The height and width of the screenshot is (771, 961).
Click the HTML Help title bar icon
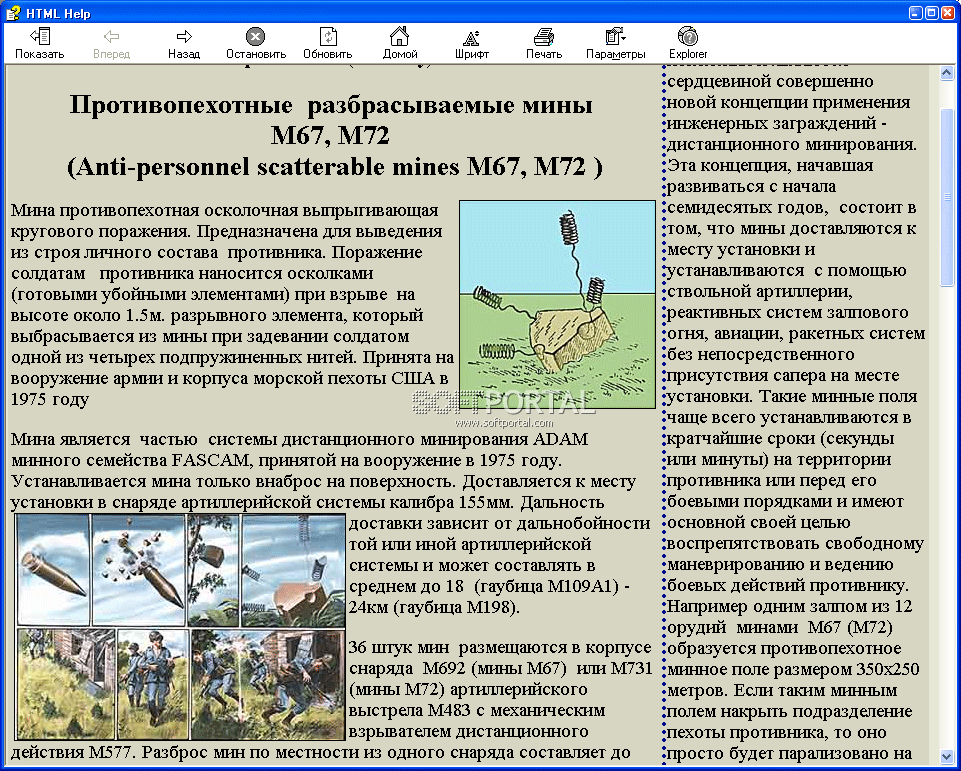[x=12, y=12]
